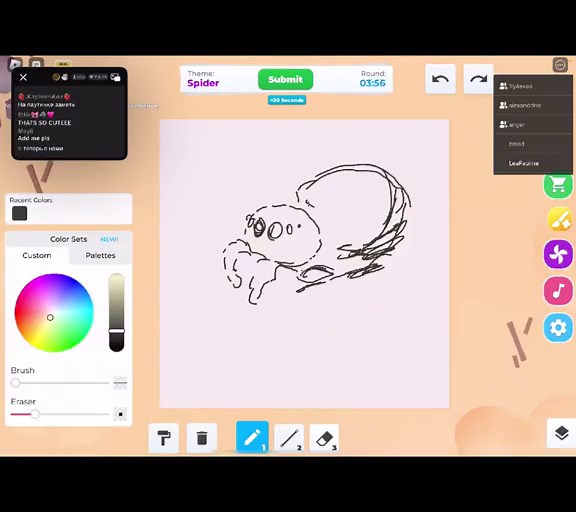Select player LeaPauline in the list

[x=533, y=163]
